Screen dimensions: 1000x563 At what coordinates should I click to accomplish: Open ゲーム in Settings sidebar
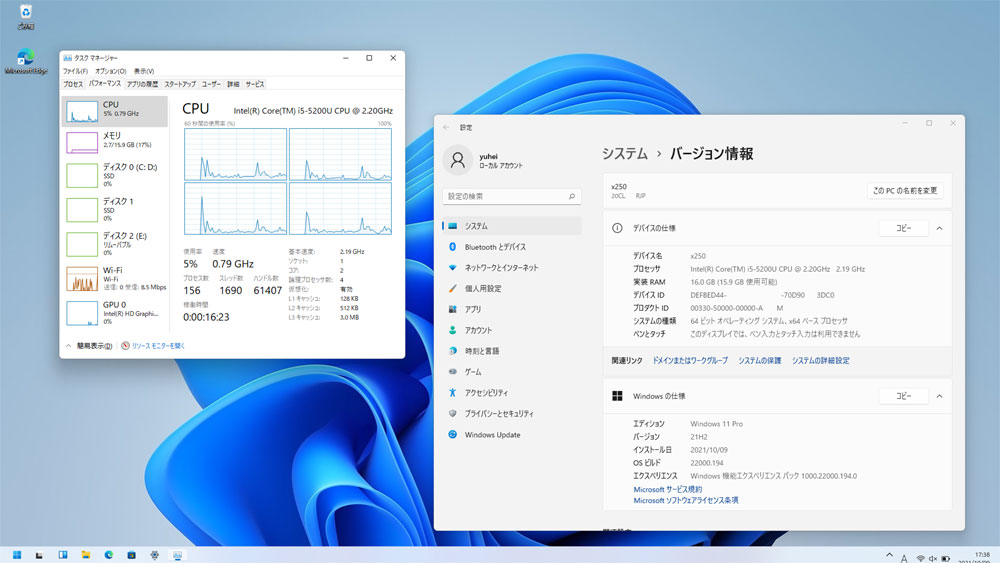511,372
